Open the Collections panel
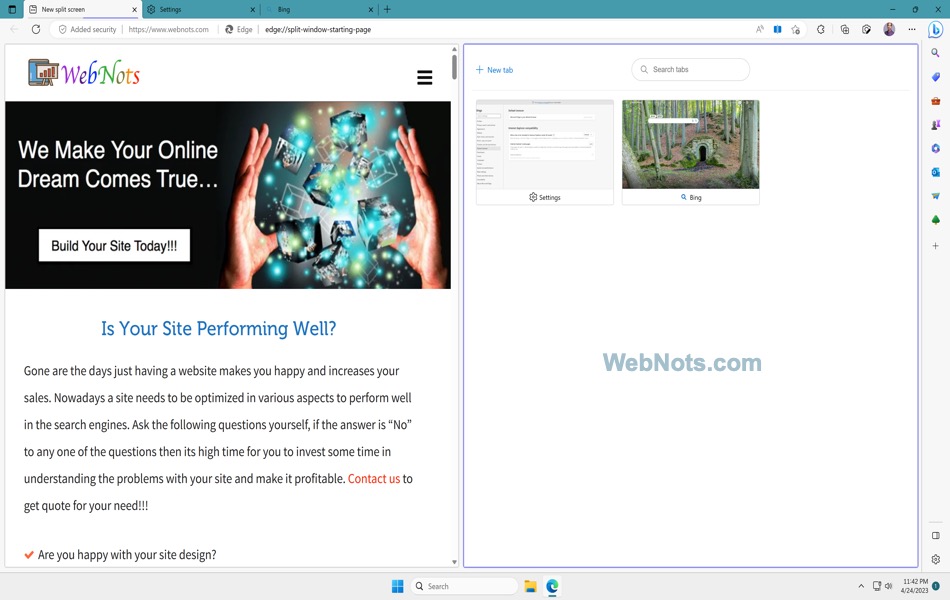Viewport: 950px width, 600px height. point(844,29)
